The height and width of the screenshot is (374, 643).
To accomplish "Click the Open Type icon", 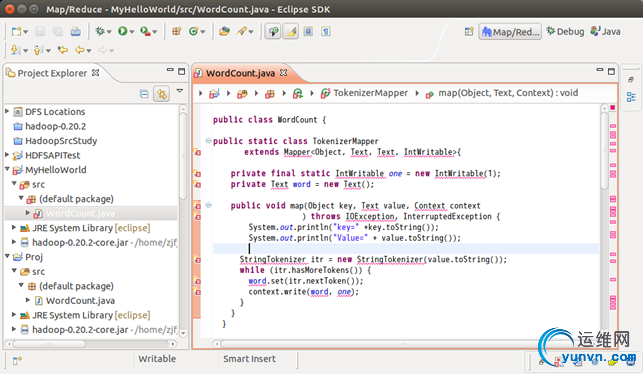I will click(224, 31).
